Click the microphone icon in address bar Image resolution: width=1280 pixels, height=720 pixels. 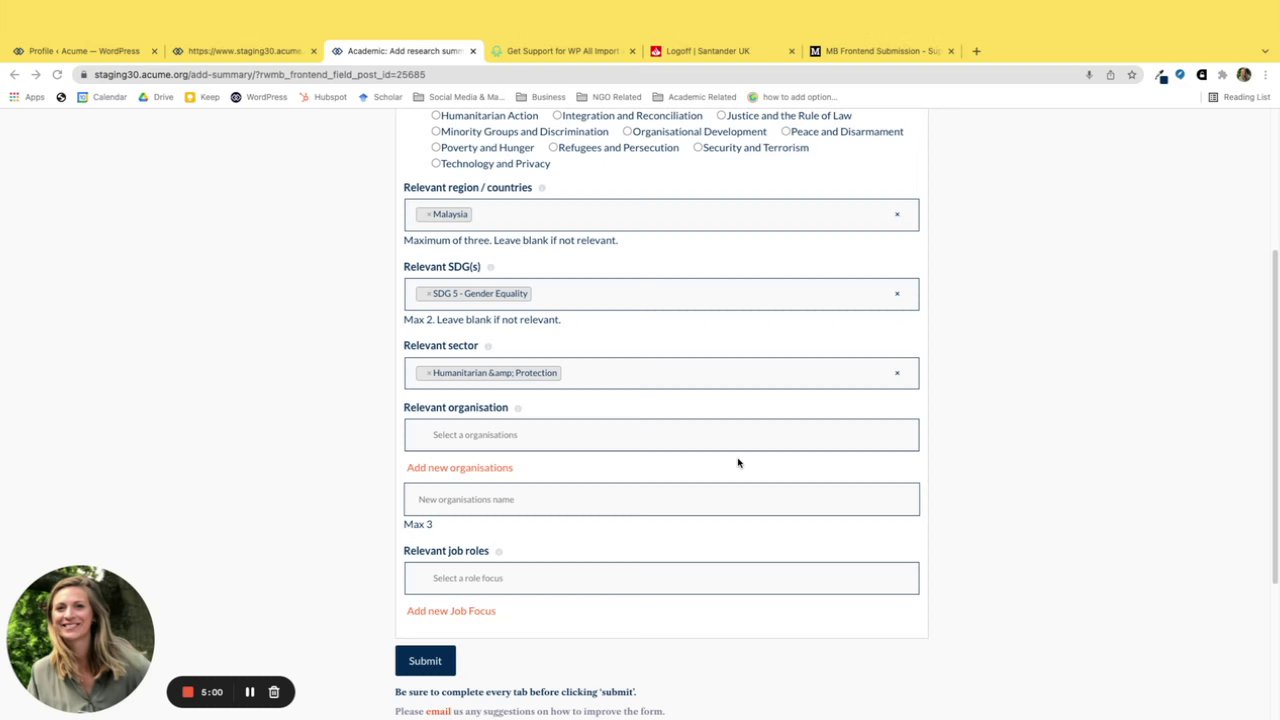[x=1089, y=75]
